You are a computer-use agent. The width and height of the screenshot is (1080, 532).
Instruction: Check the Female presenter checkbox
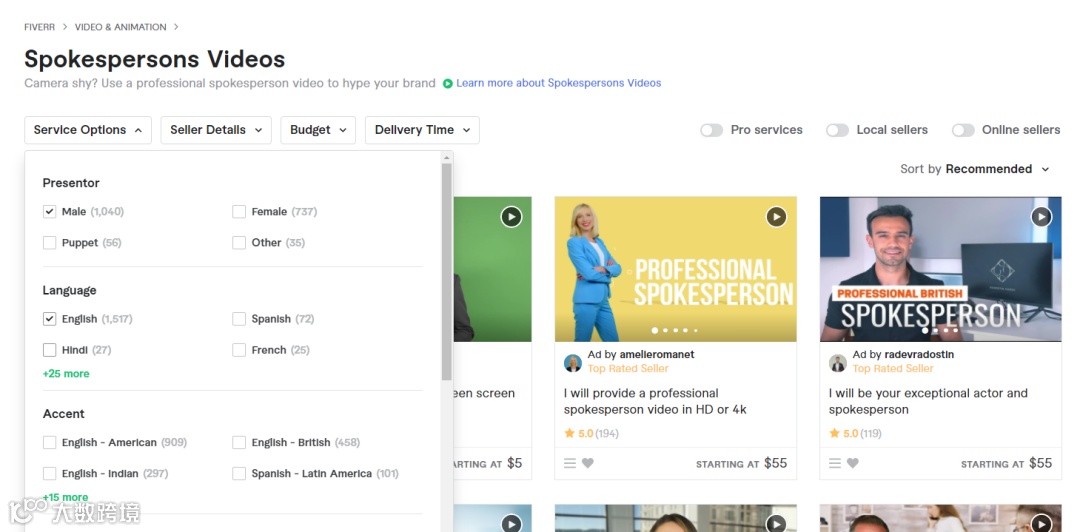pyautogui.click(x=239, y=212)
